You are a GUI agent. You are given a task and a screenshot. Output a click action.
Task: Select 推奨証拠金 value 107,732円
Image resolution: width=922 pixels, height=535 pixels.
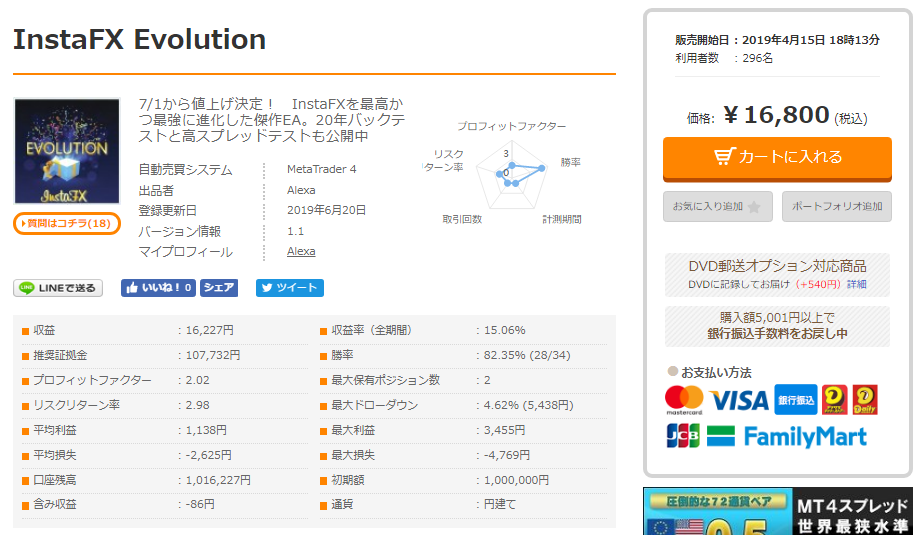point(213,355)
